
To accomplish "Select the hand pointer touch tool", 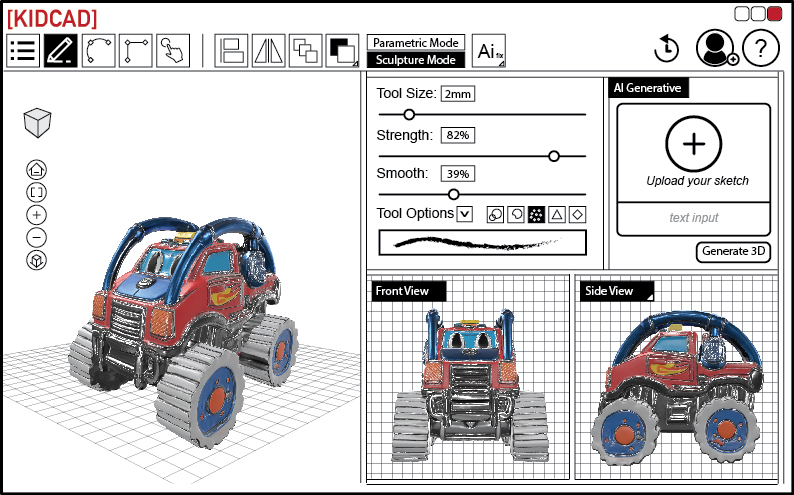I will click(x=173, y=51).
